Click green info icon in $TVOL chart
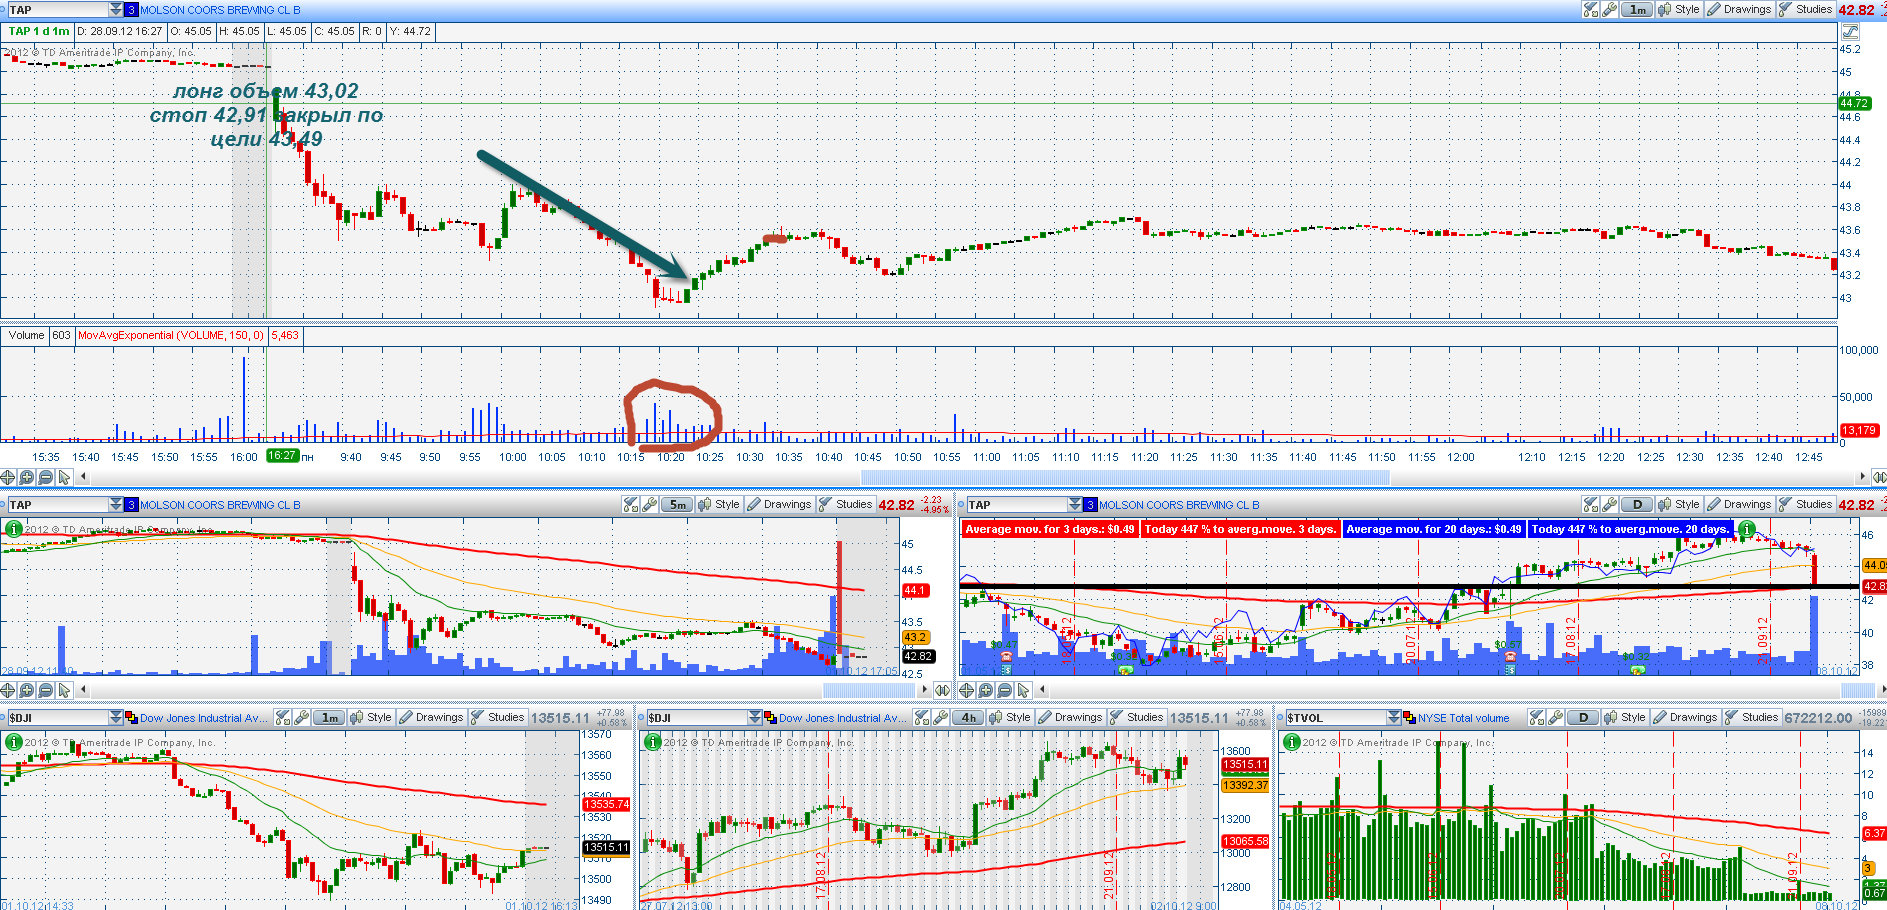The height and width of the screenshot is (910, 1887). [x=1291, y=742]
